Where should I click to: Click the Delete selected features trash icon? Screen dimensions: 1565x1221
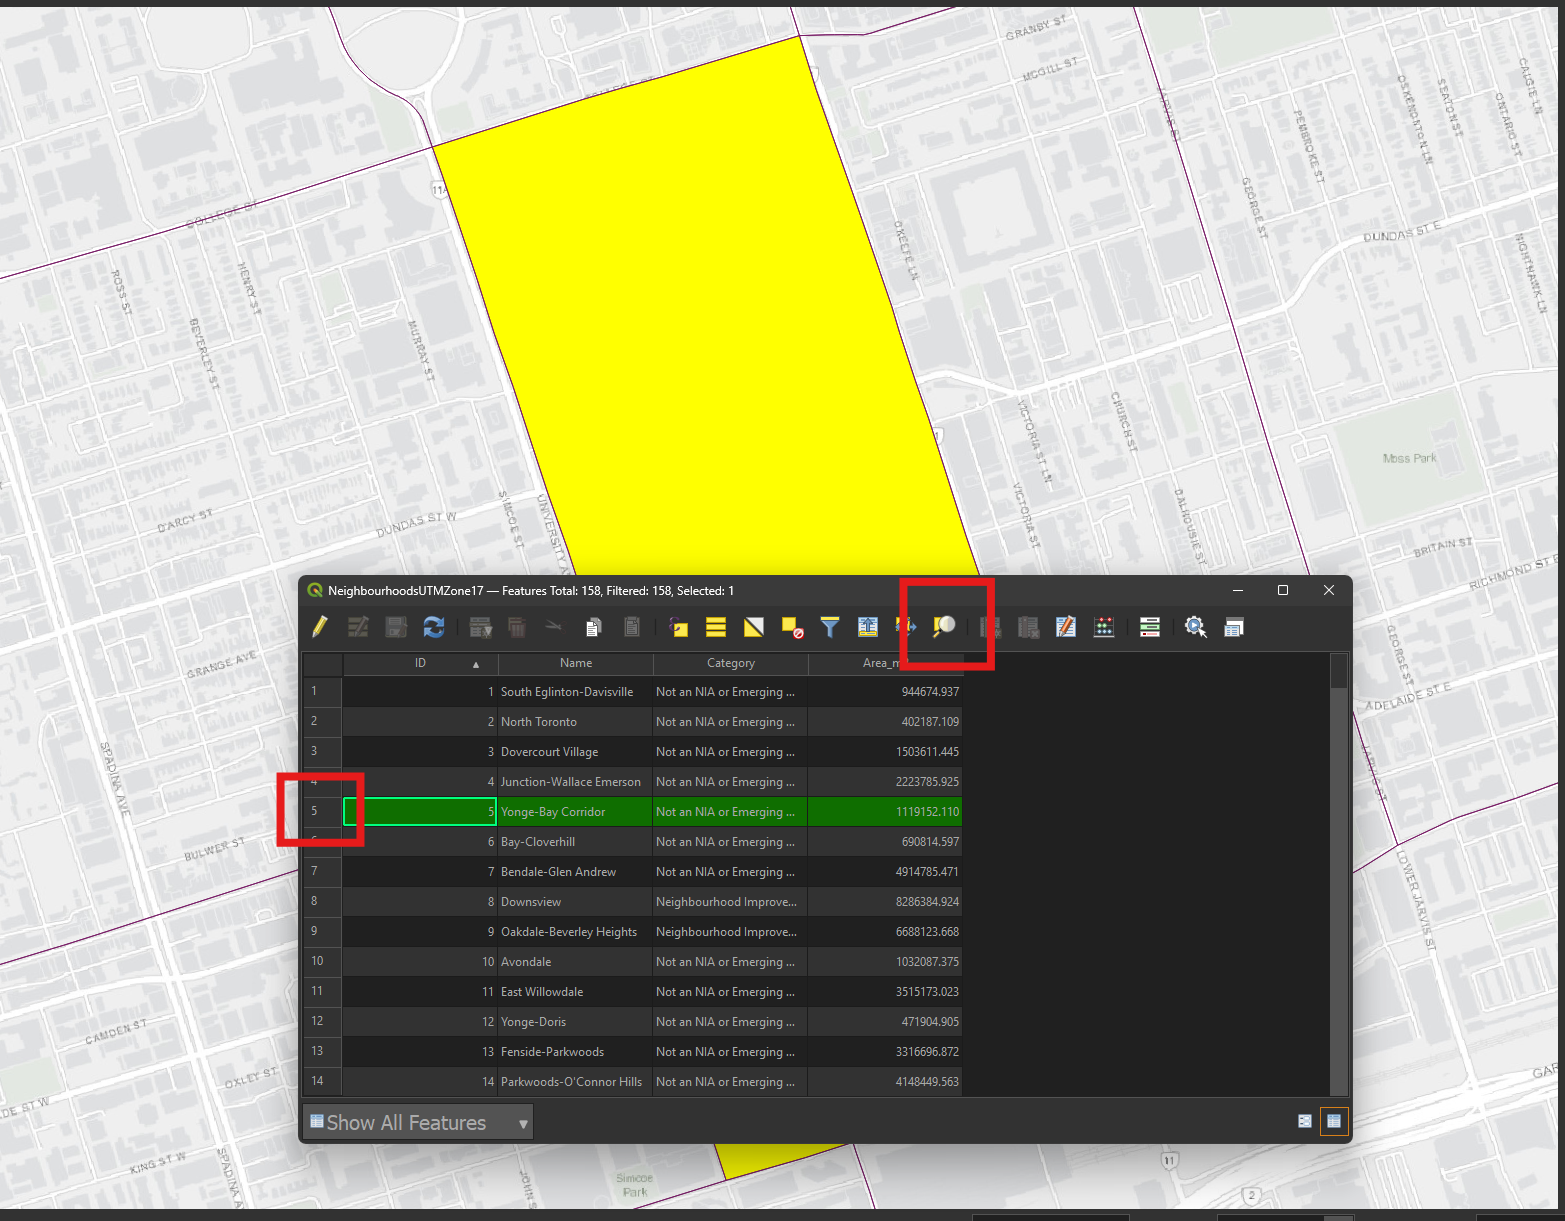tap(517, 627)
